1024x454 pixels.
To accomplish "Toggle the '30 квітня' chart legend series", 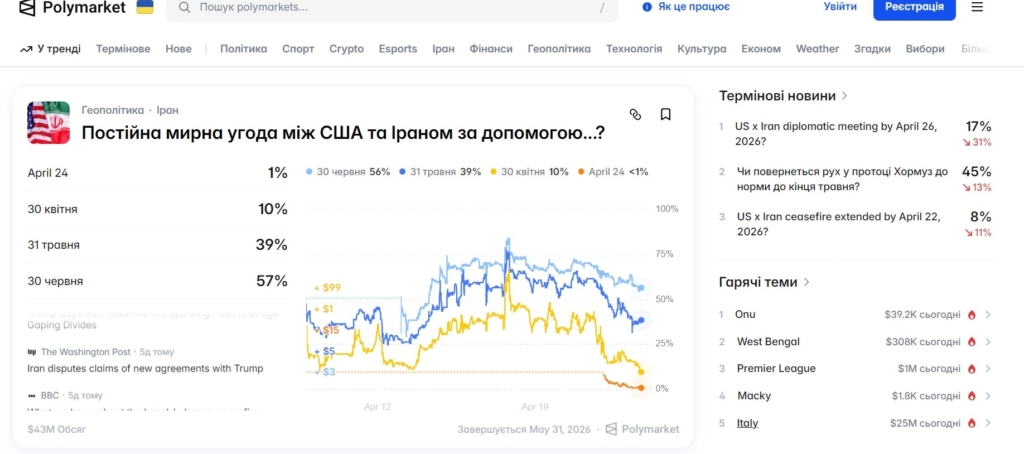I will pos(528,172).
